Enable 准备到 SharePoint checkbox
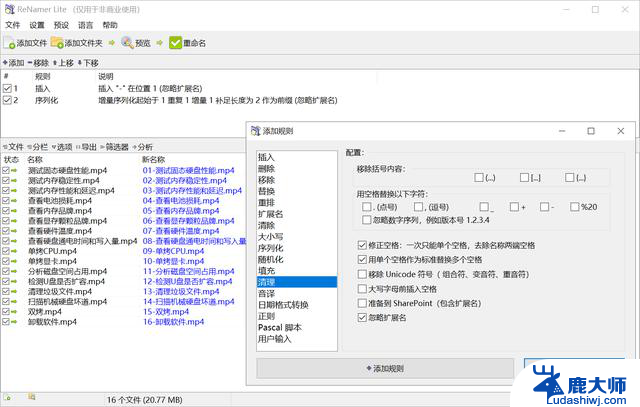The width and height of the screenshot is (640, 407). [362, 303]
